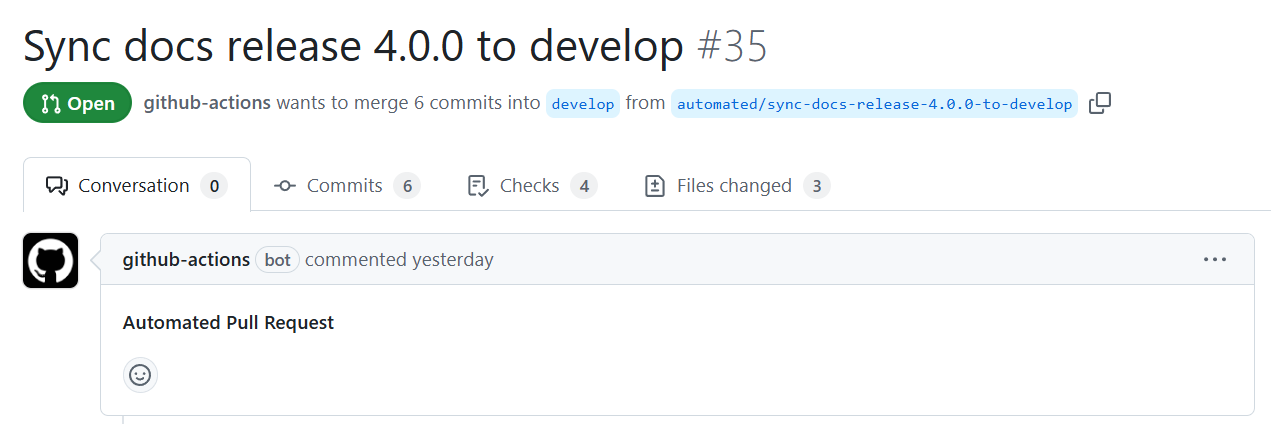
Task: Open the Checks tab
Action: (532, 186)
